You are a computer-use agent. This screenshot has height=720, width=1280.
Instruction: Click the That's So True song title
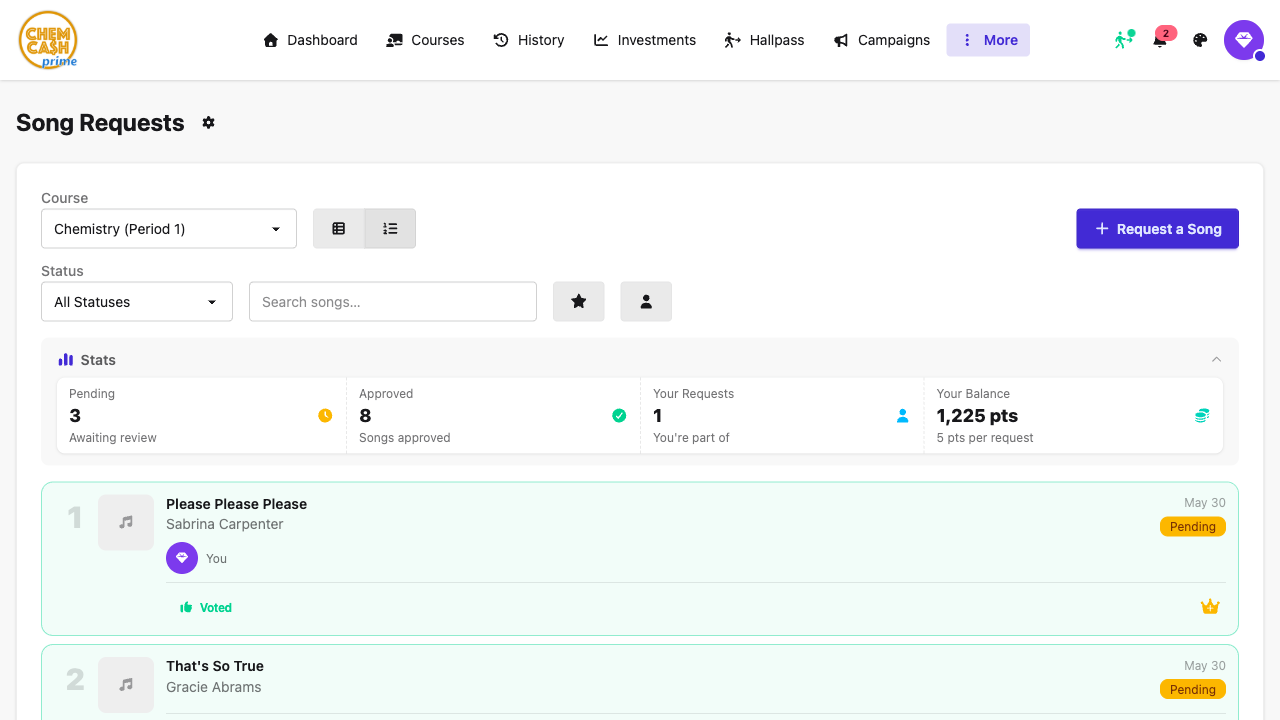pyautogui.click(x=215, y=666)
